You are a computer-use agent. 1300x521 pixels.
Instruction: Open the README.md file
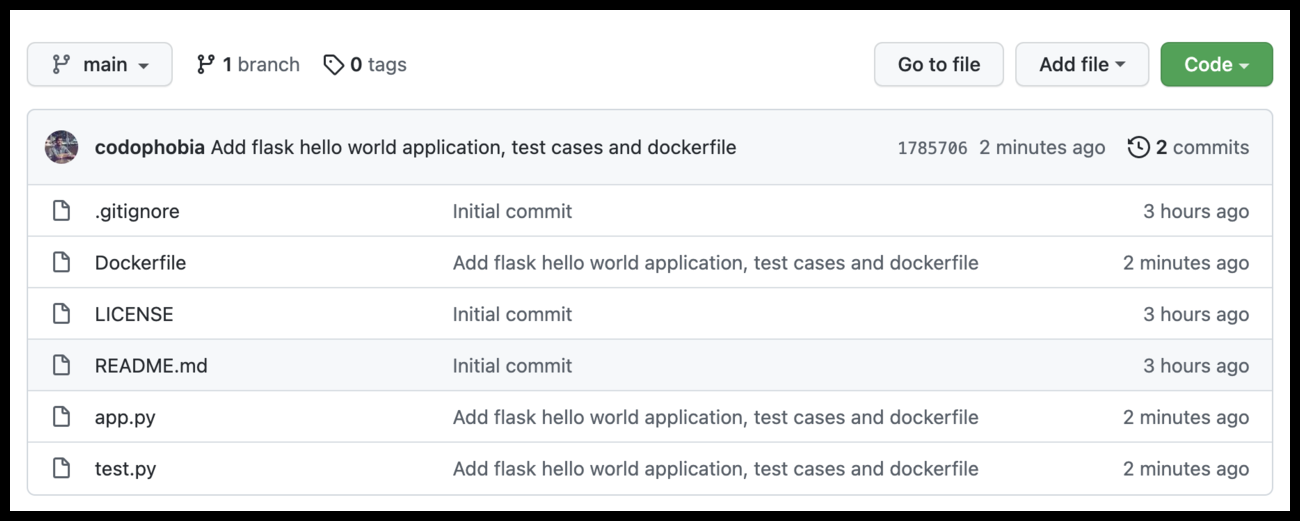pyautogui.click(x=151, y=366)
